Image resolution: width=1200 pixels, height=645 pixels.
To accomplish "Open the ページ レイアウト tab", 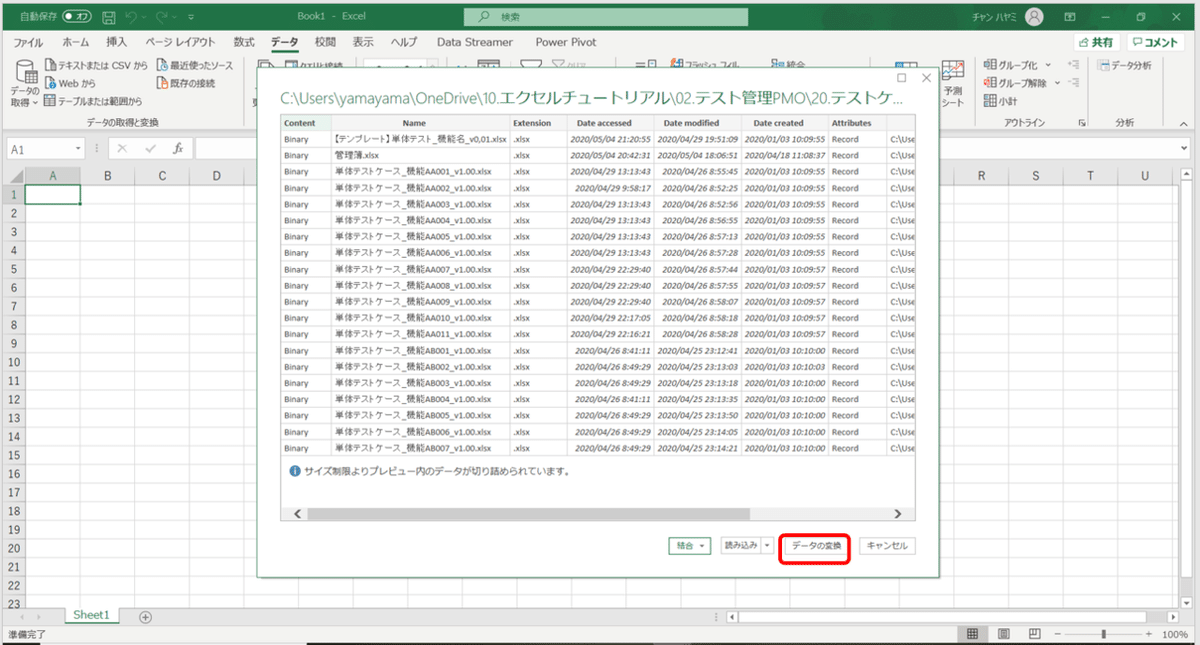I will point(180,42).
